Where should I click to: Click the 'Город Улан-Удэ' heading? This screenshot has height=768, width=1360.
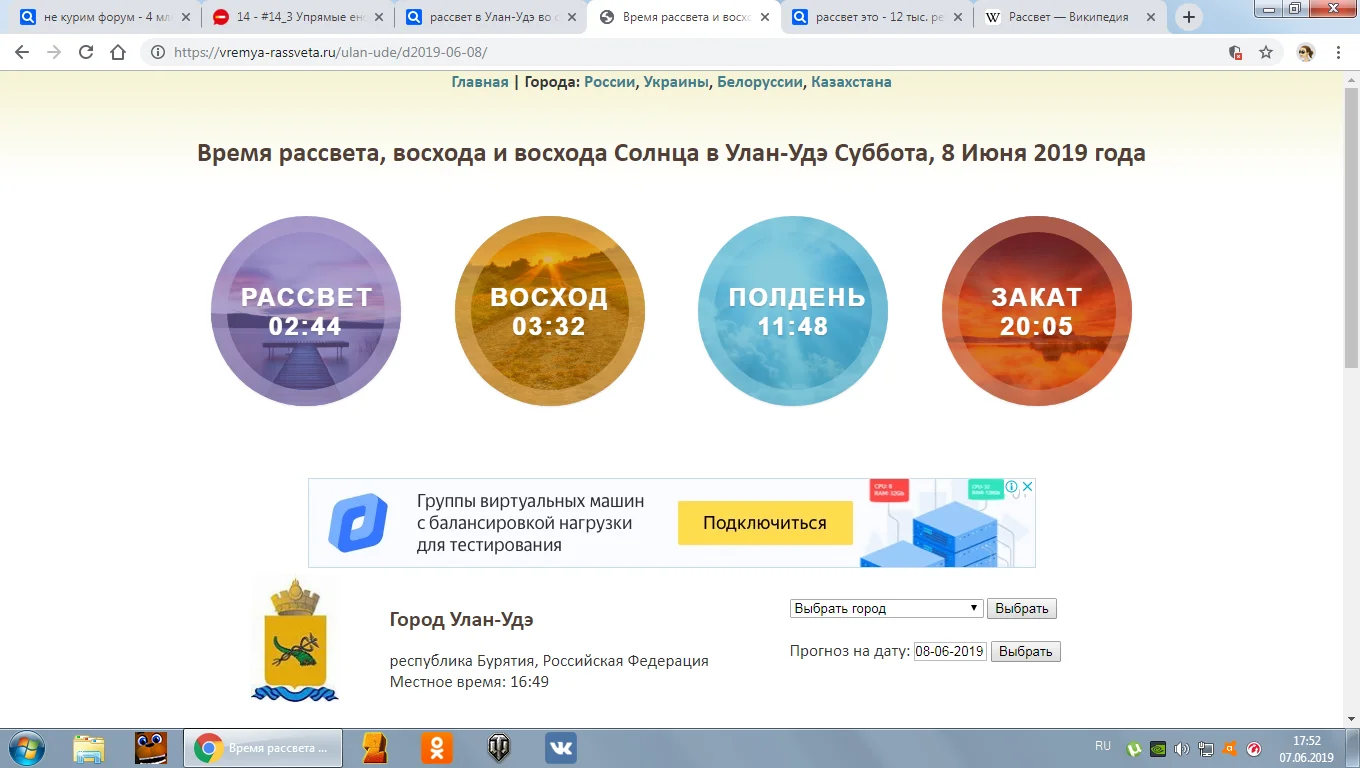pyautogui.click(x=462, y=620)
